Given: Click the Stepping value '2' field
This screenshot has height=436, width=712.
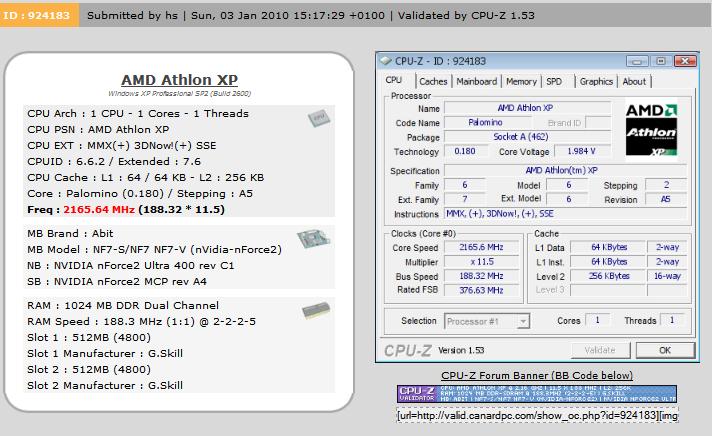Looking at the screenshot, I should coord(666,185).
